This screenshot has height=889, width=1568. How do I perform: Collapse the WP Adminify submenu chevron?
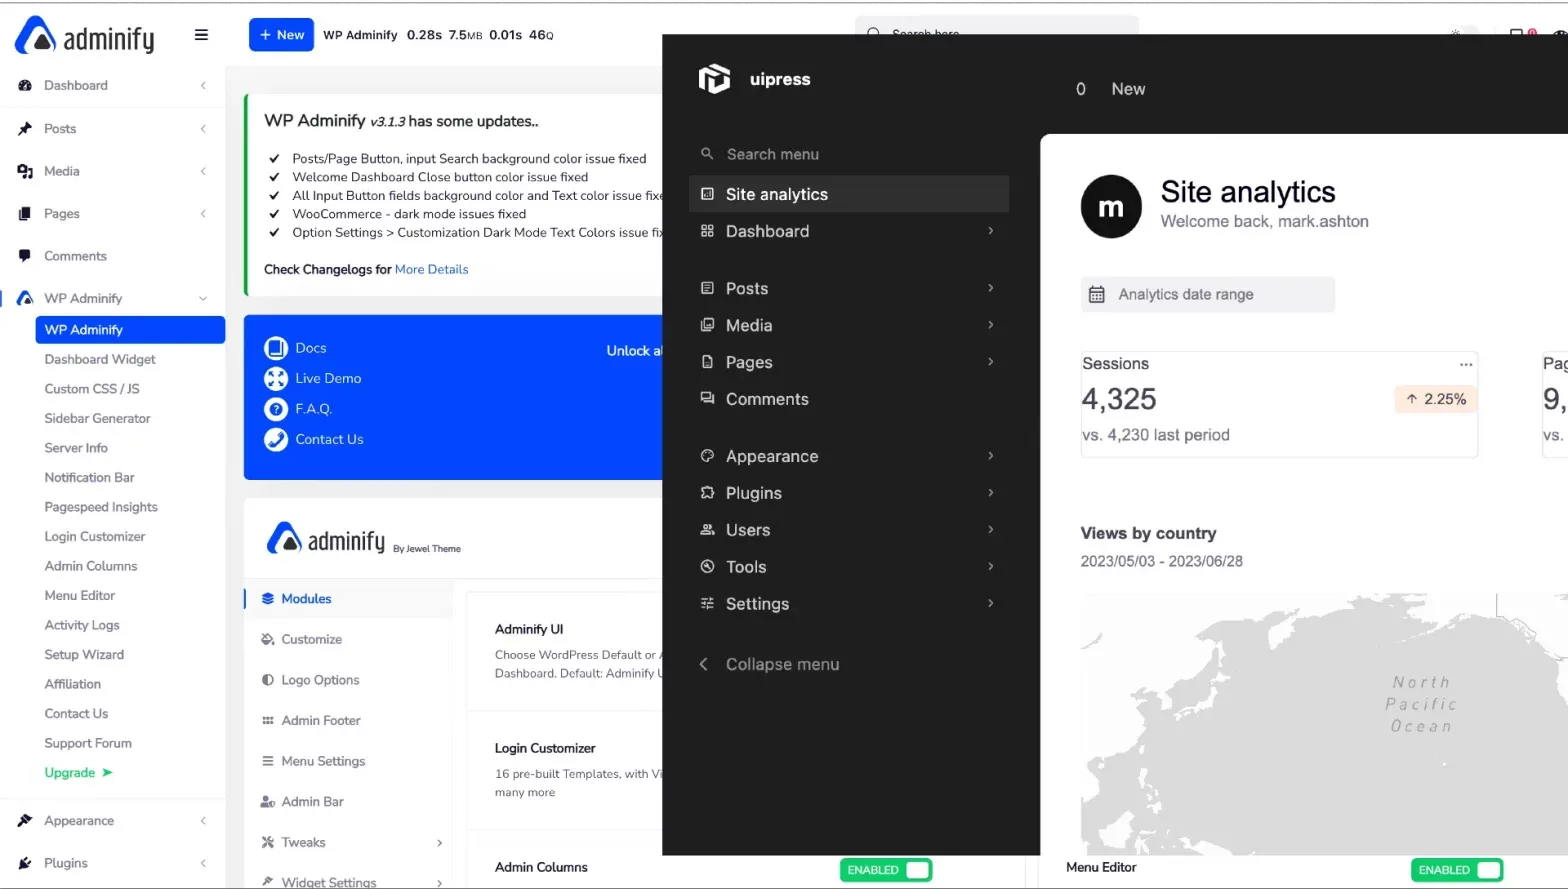pyautogui.click(x=203, y=299)
